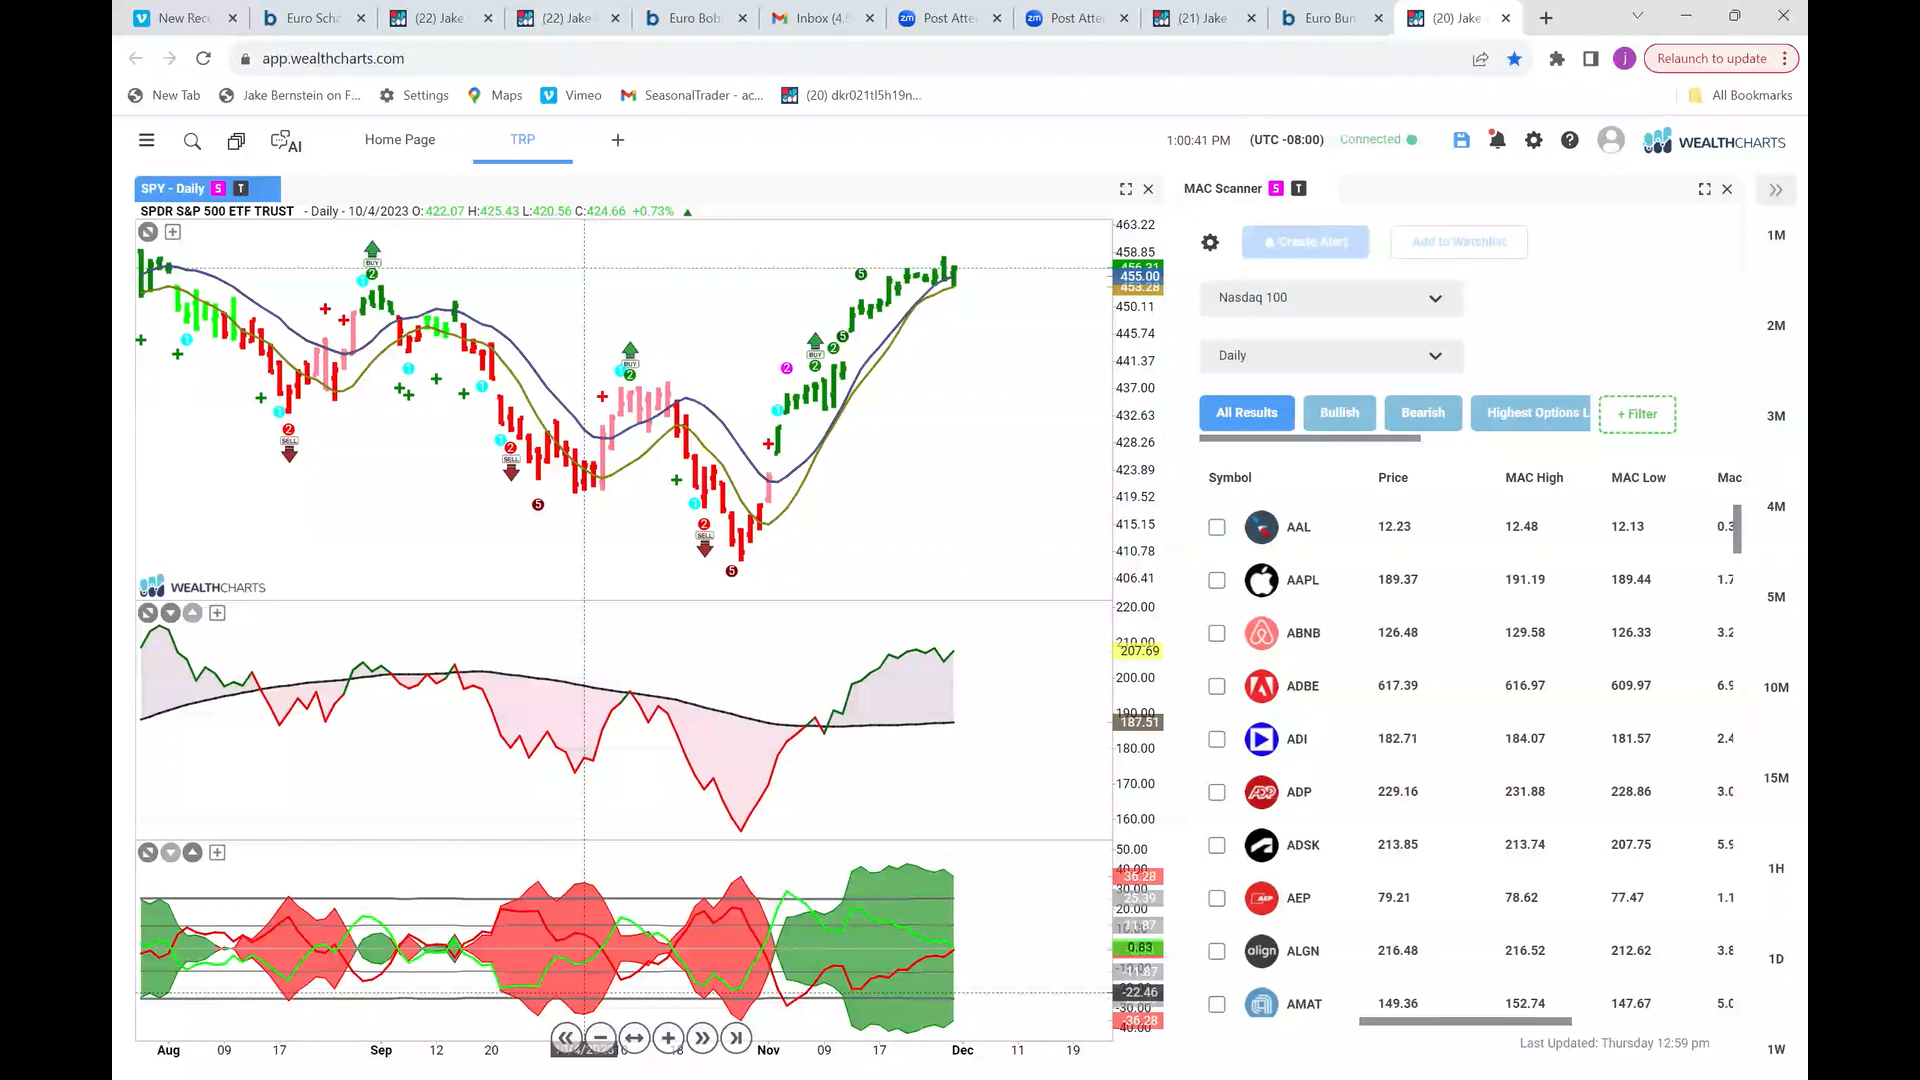Viewport: 1920px width, 1080px height.
Task: Add a new workspace tab
Action: [x=618, y=140]
